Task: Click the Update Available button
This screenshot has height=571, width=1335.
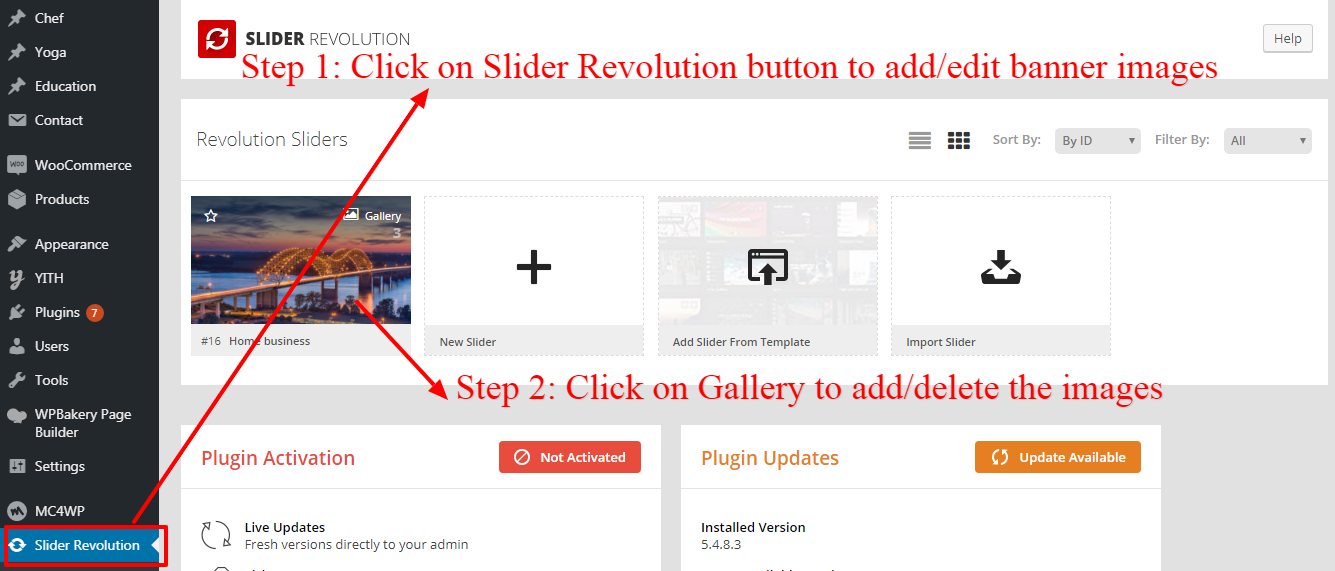Action: coord(1058,457)
